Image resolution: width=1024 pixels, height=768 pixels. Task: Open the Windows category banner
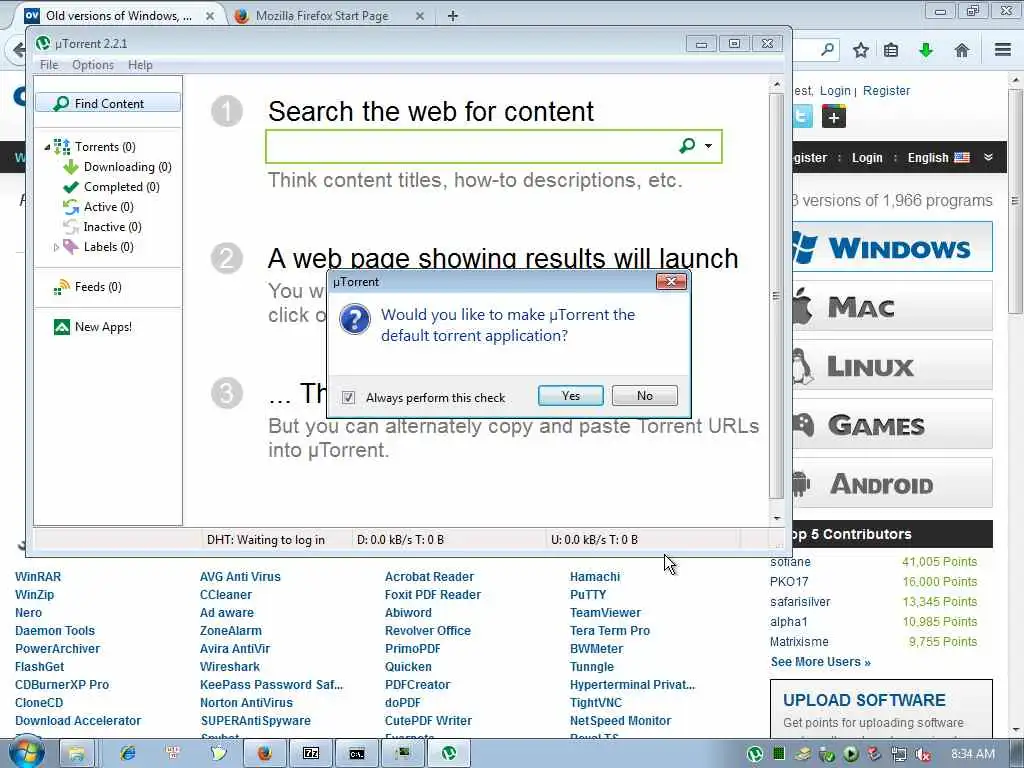(x=892, y=247)
